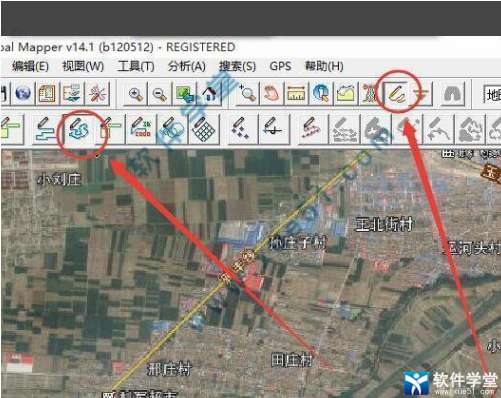Select the Measure ruler tool

point(296,94)
